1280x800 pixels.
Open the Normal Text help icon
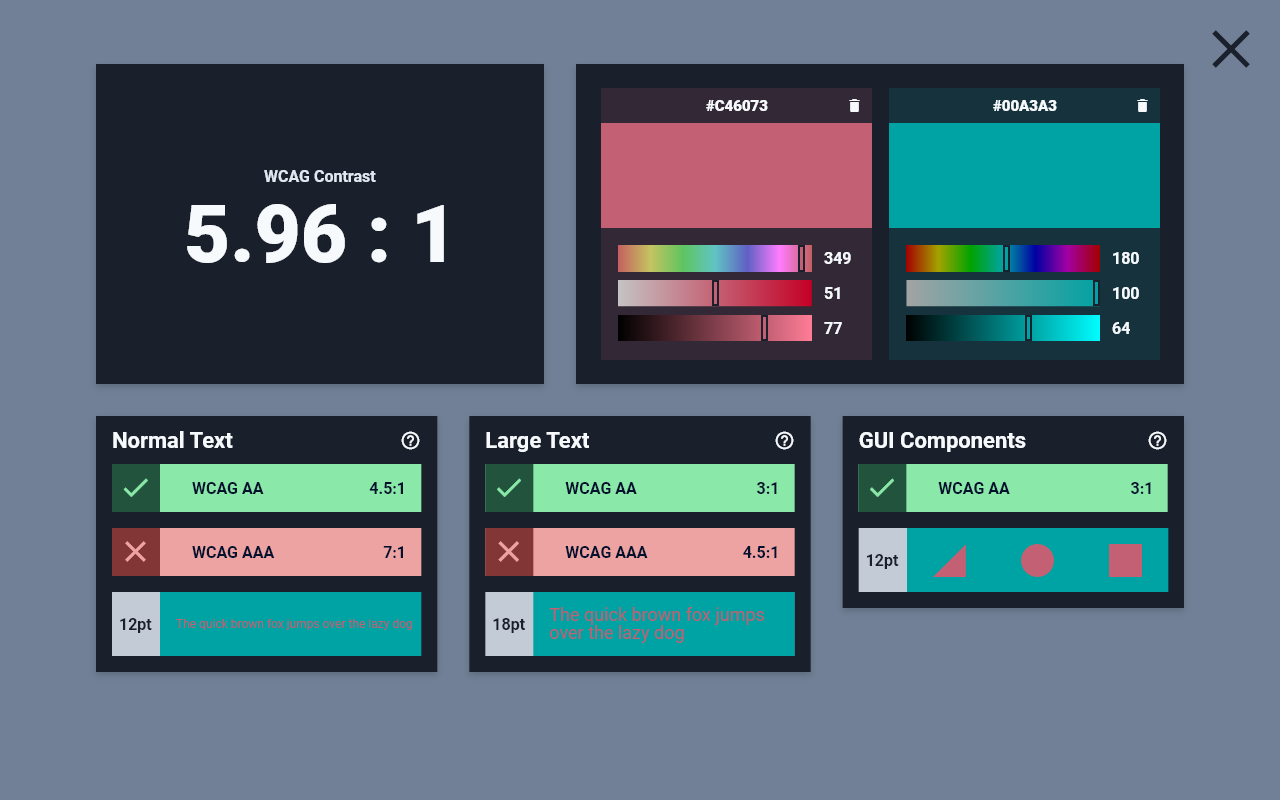411,440
